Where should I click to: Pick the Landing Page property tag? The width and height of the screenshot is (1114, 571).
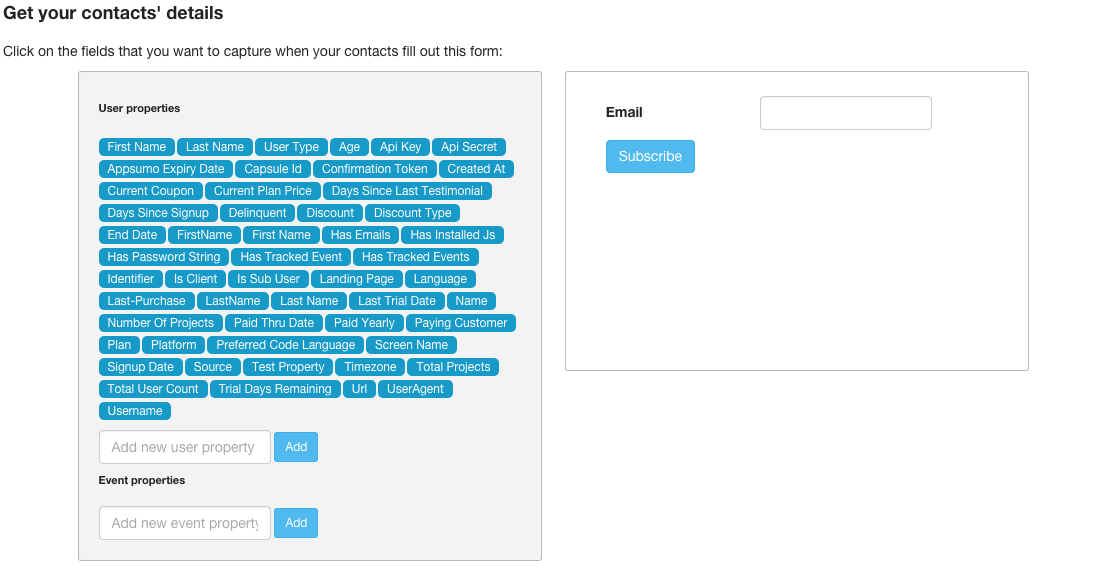(x=357, y=279)
